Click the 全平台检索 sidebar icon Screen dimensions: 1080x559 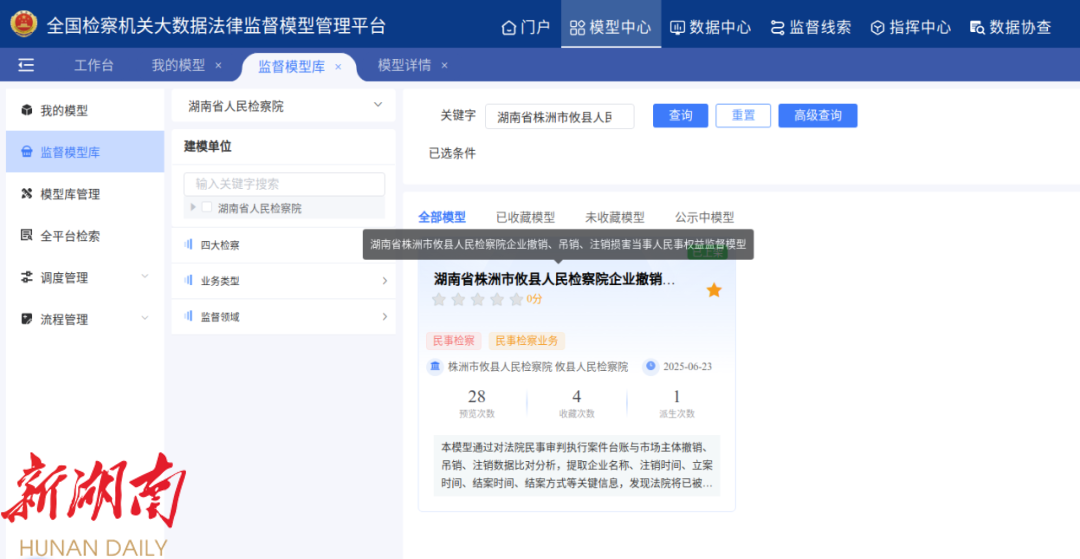(26, 236)
